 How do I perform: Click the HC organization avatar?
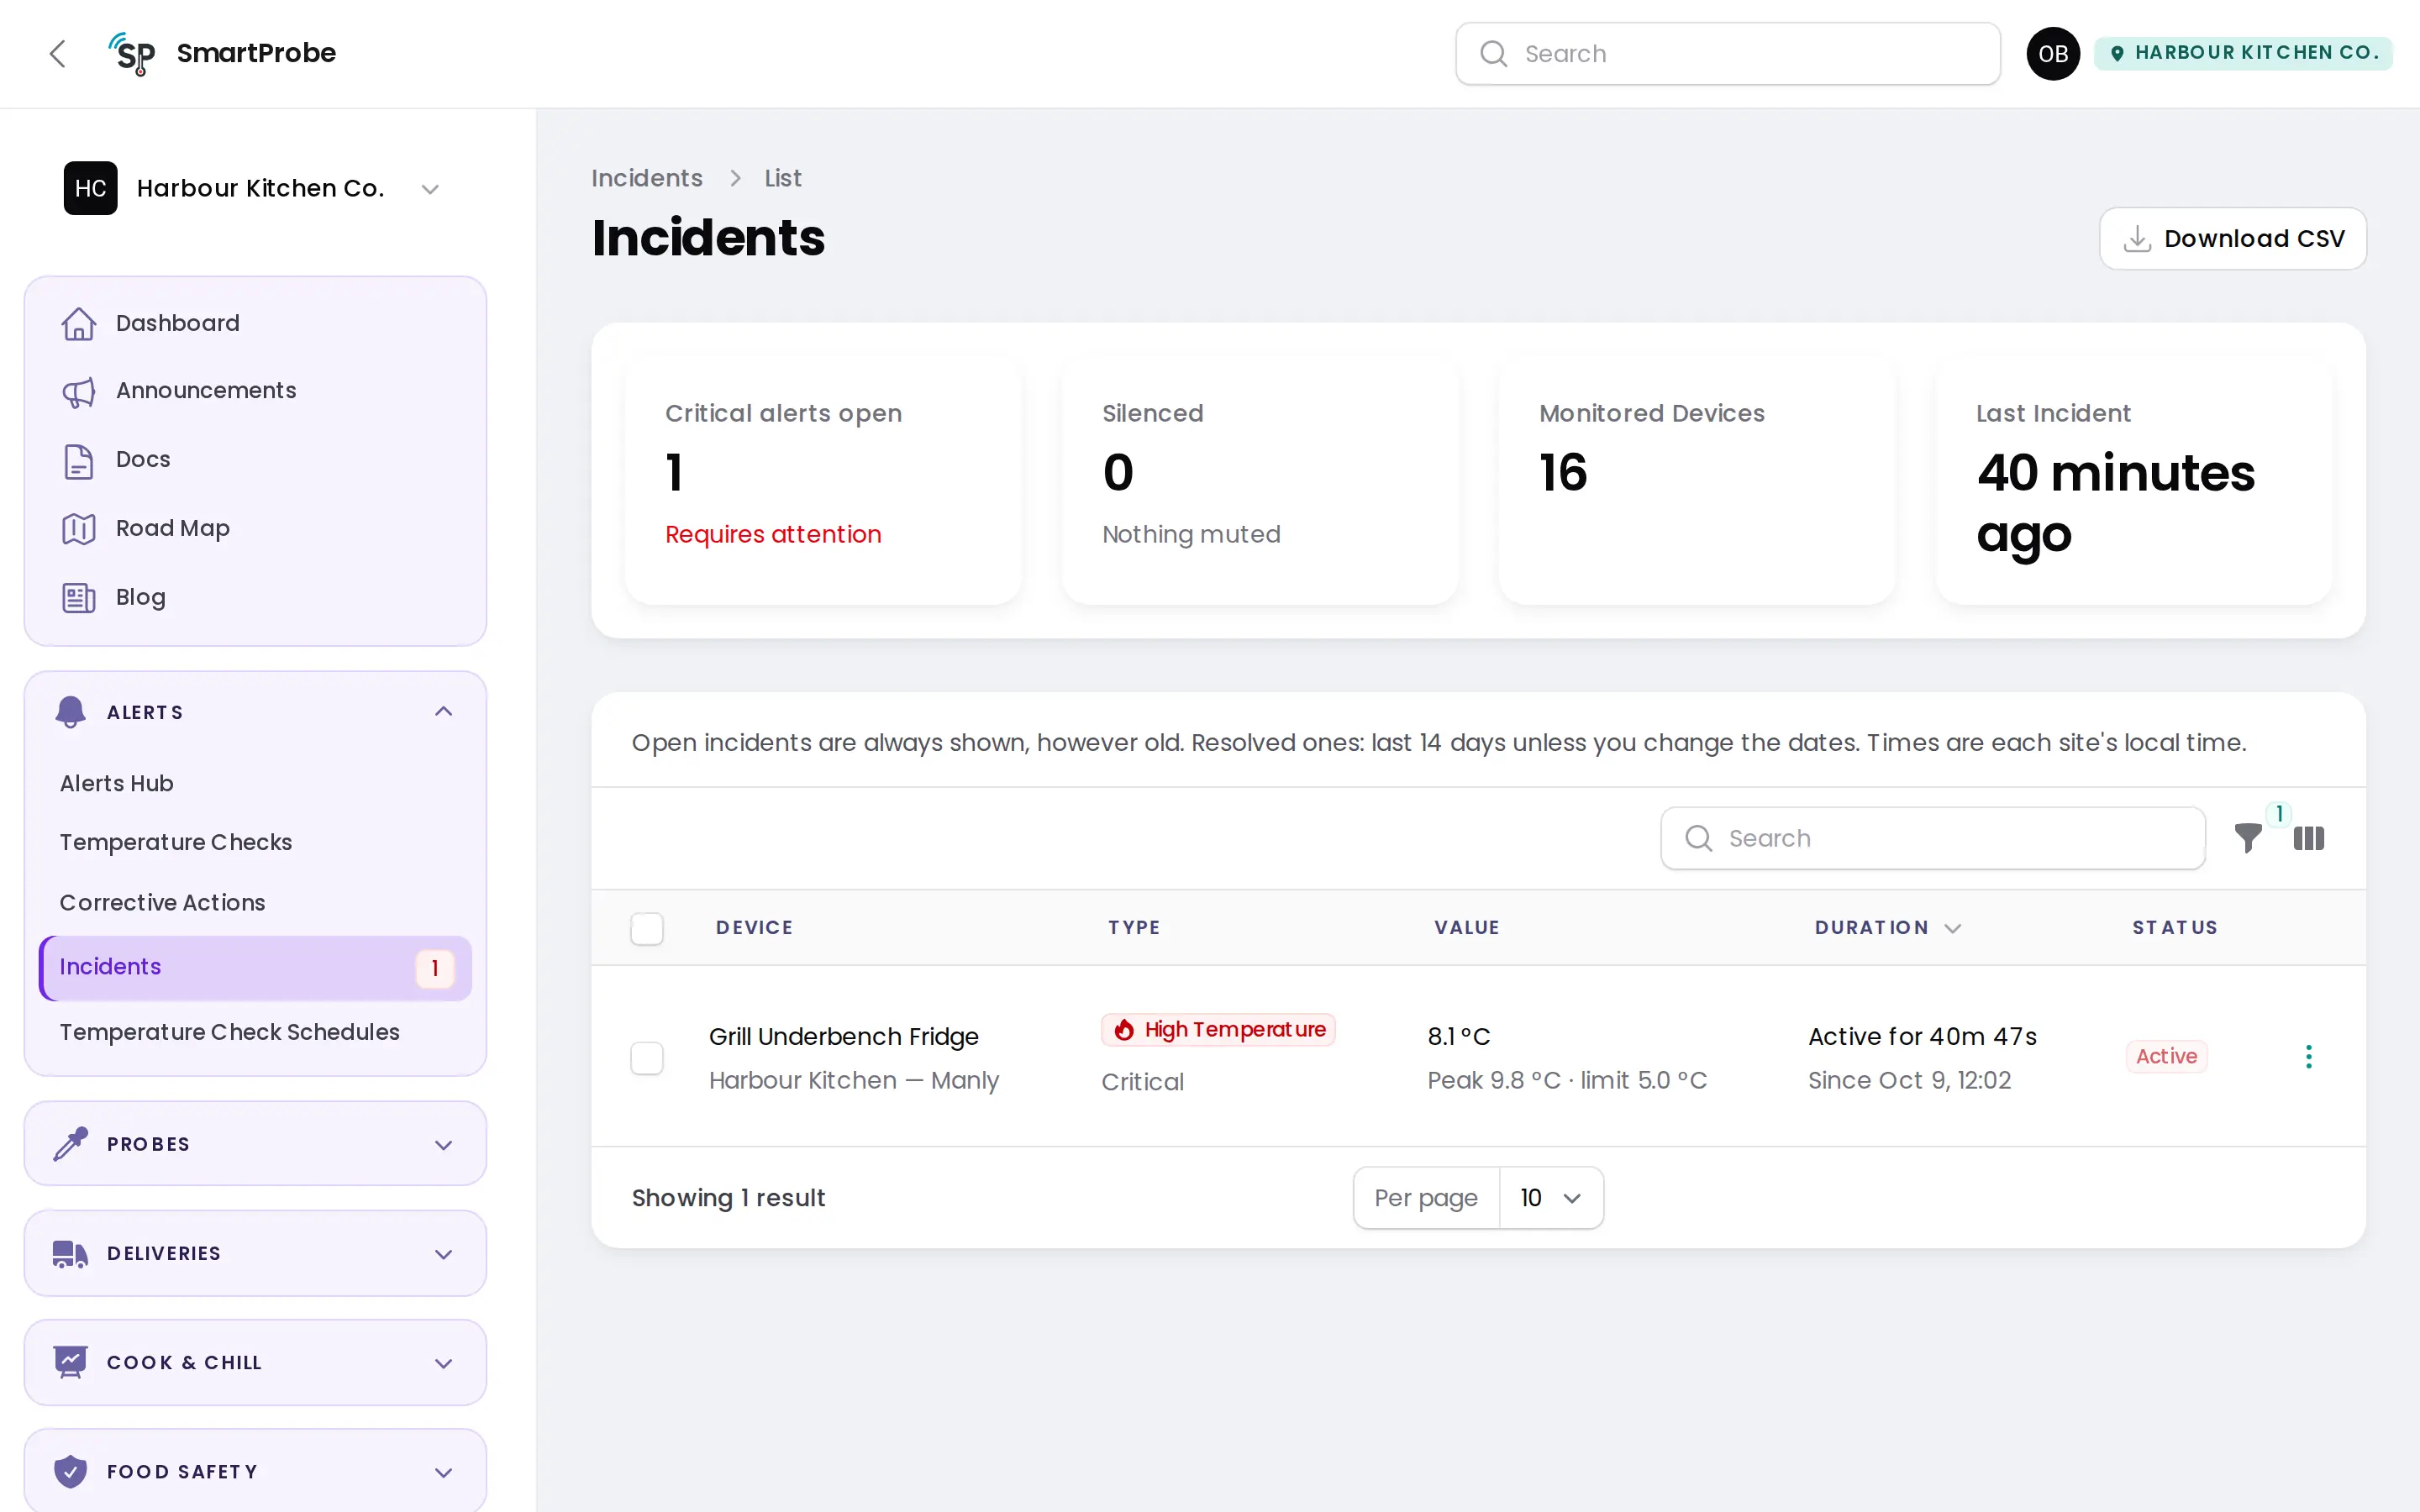tap(90, 188)
